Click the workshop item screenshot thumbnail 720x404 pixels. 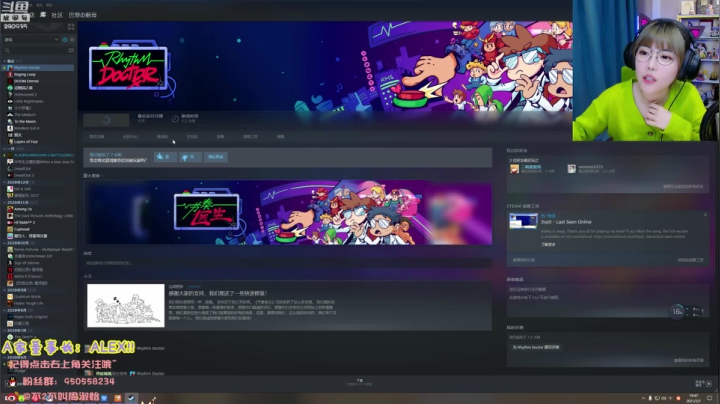(x=523, y=221)
